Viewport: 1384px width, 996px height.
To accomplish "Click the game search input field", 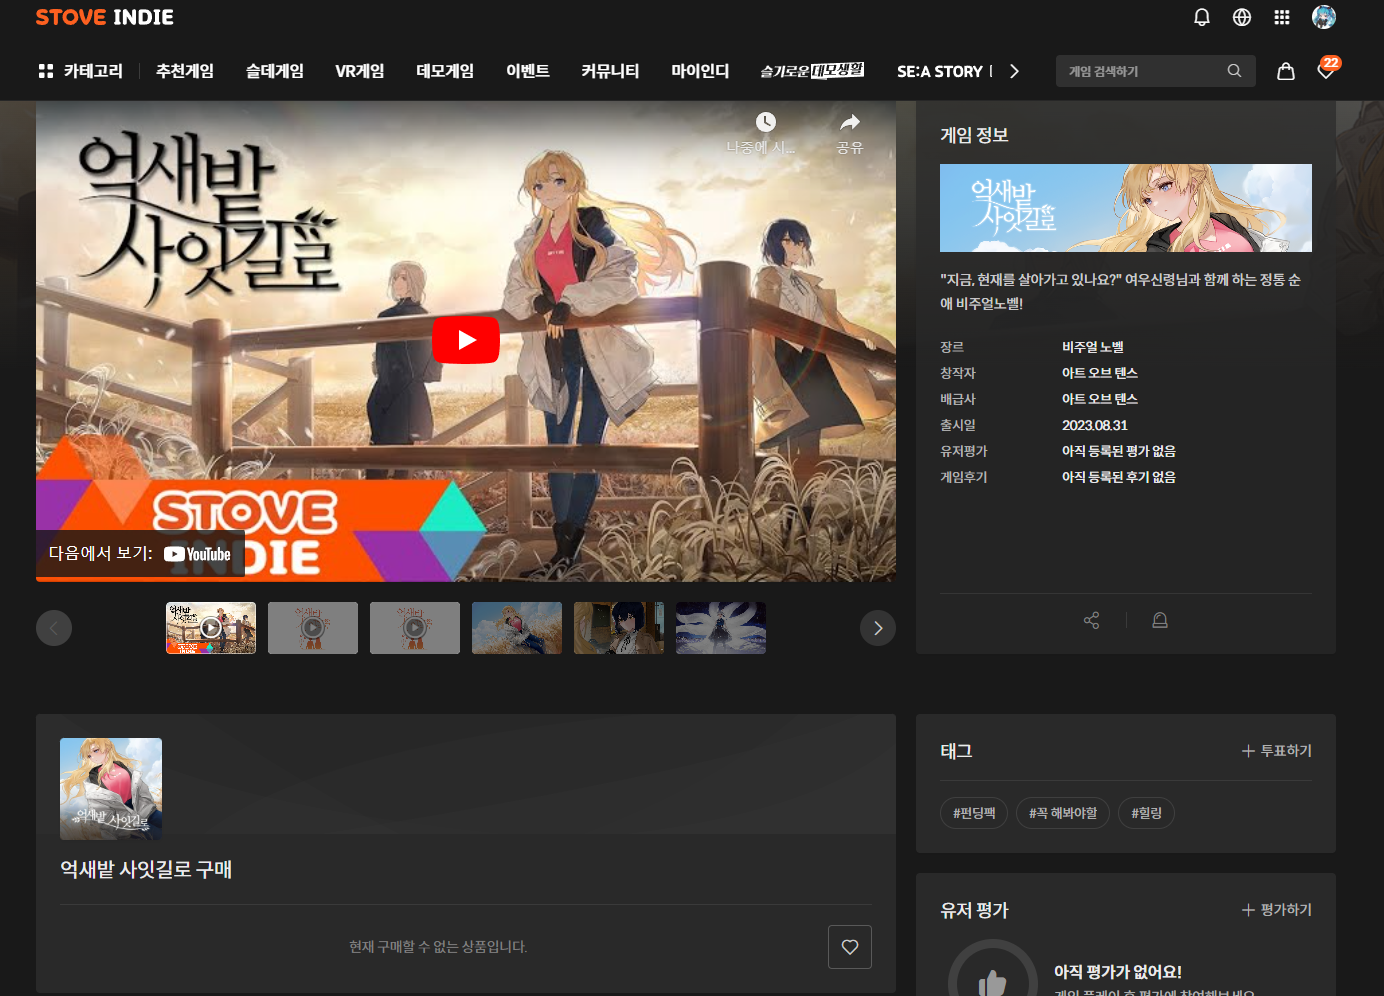I will click(1140, 71).
